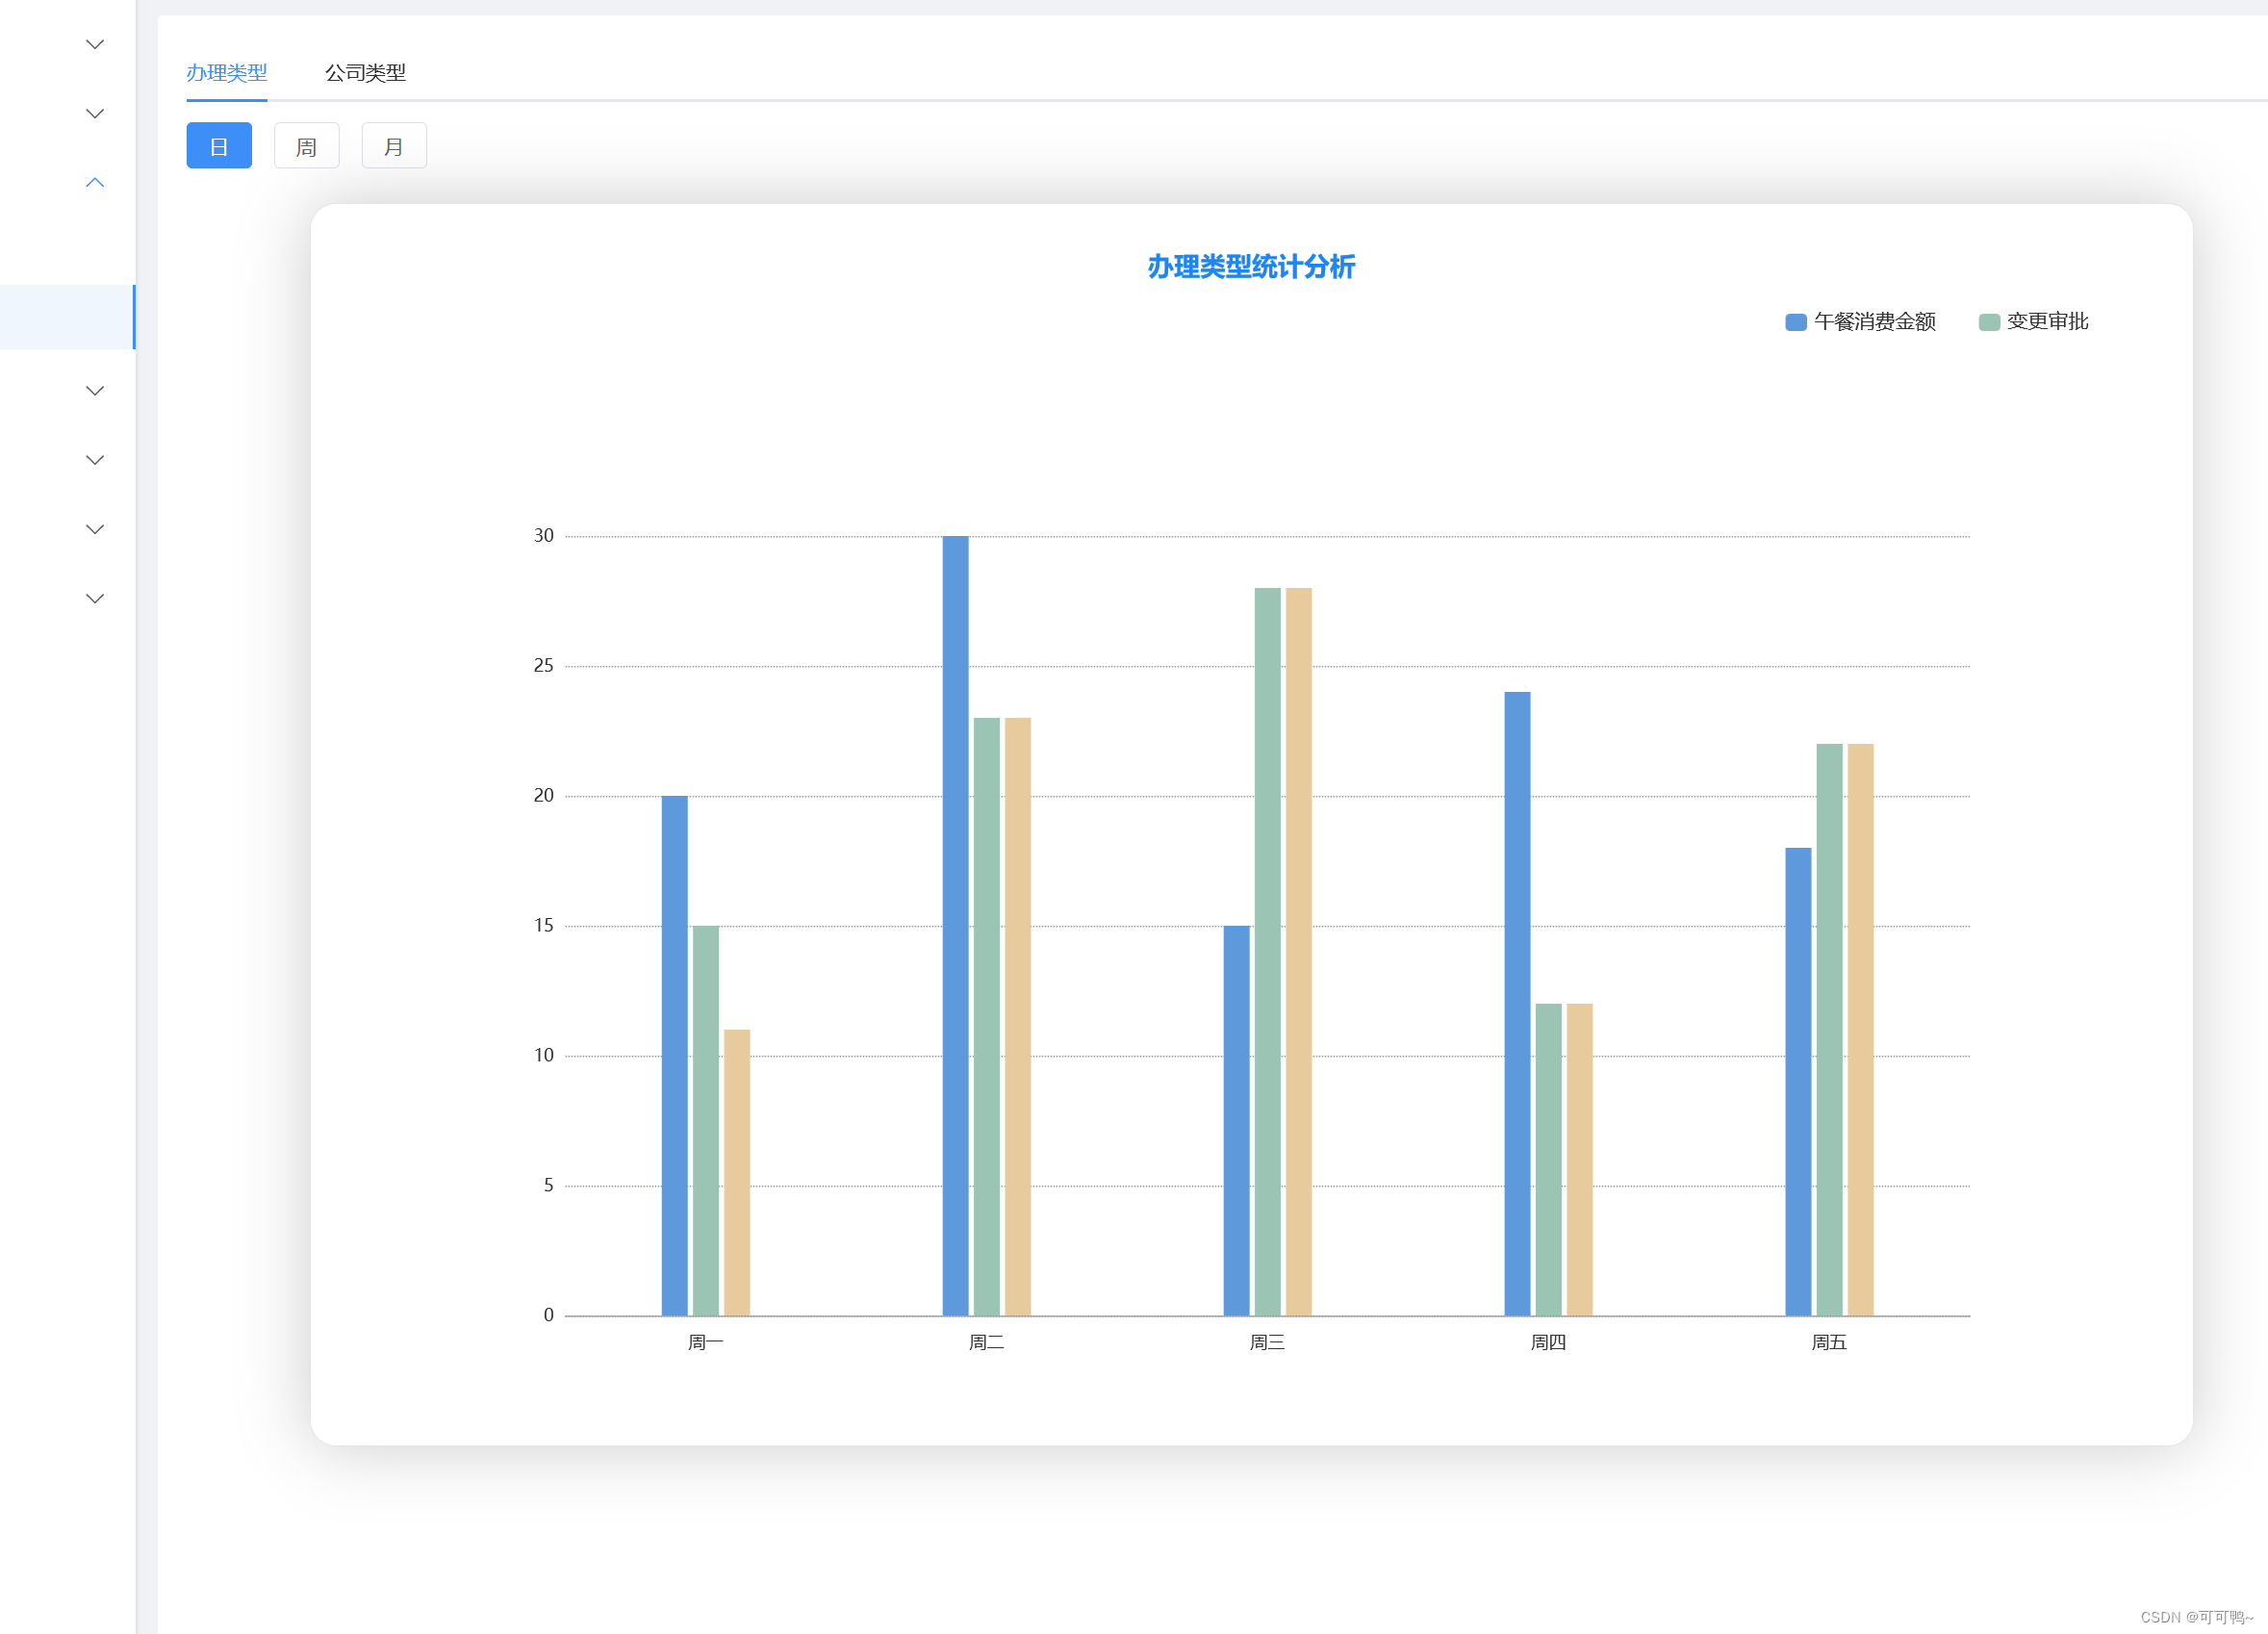Click the tan bar for 周五
Viewport: 2268px width, 1634px height.
[1860, 1030]
